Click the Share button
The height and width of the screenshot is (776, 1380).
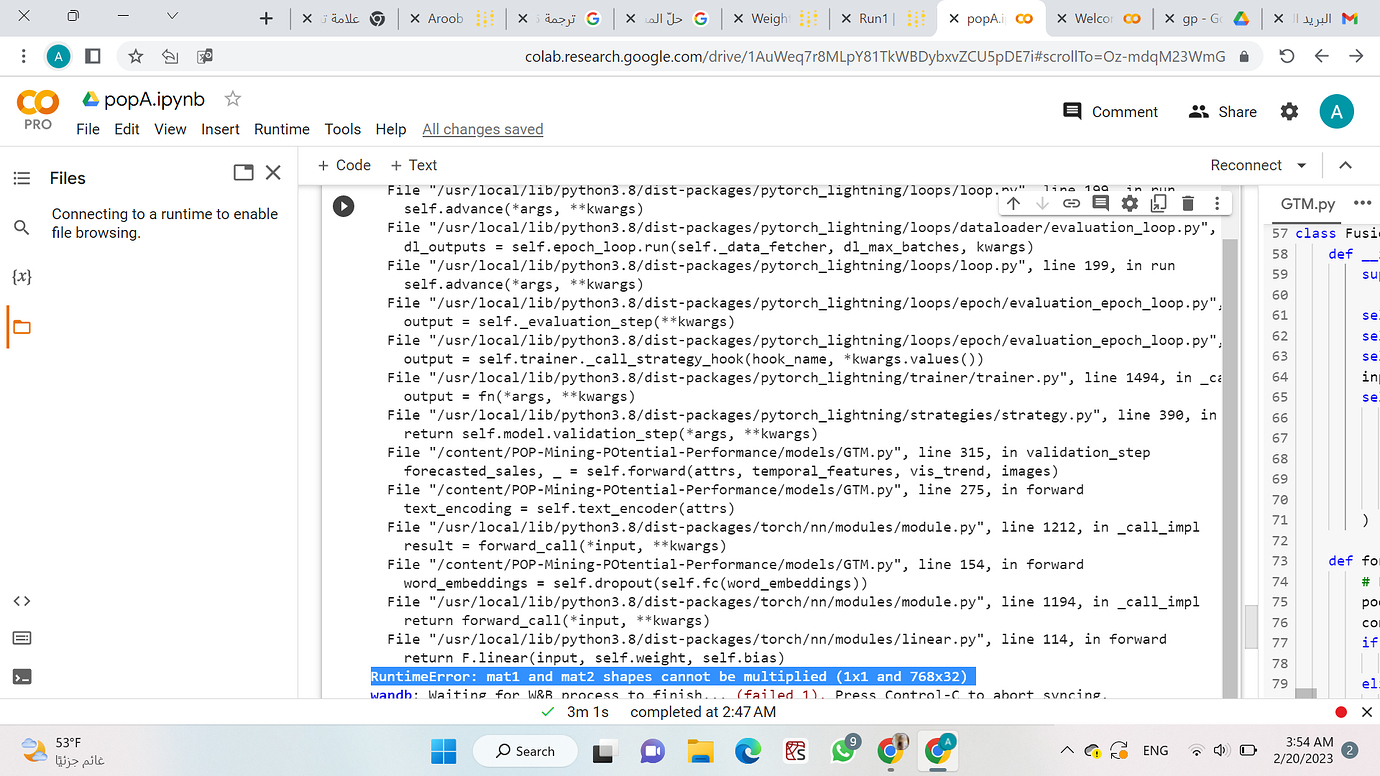point(1223,112)
